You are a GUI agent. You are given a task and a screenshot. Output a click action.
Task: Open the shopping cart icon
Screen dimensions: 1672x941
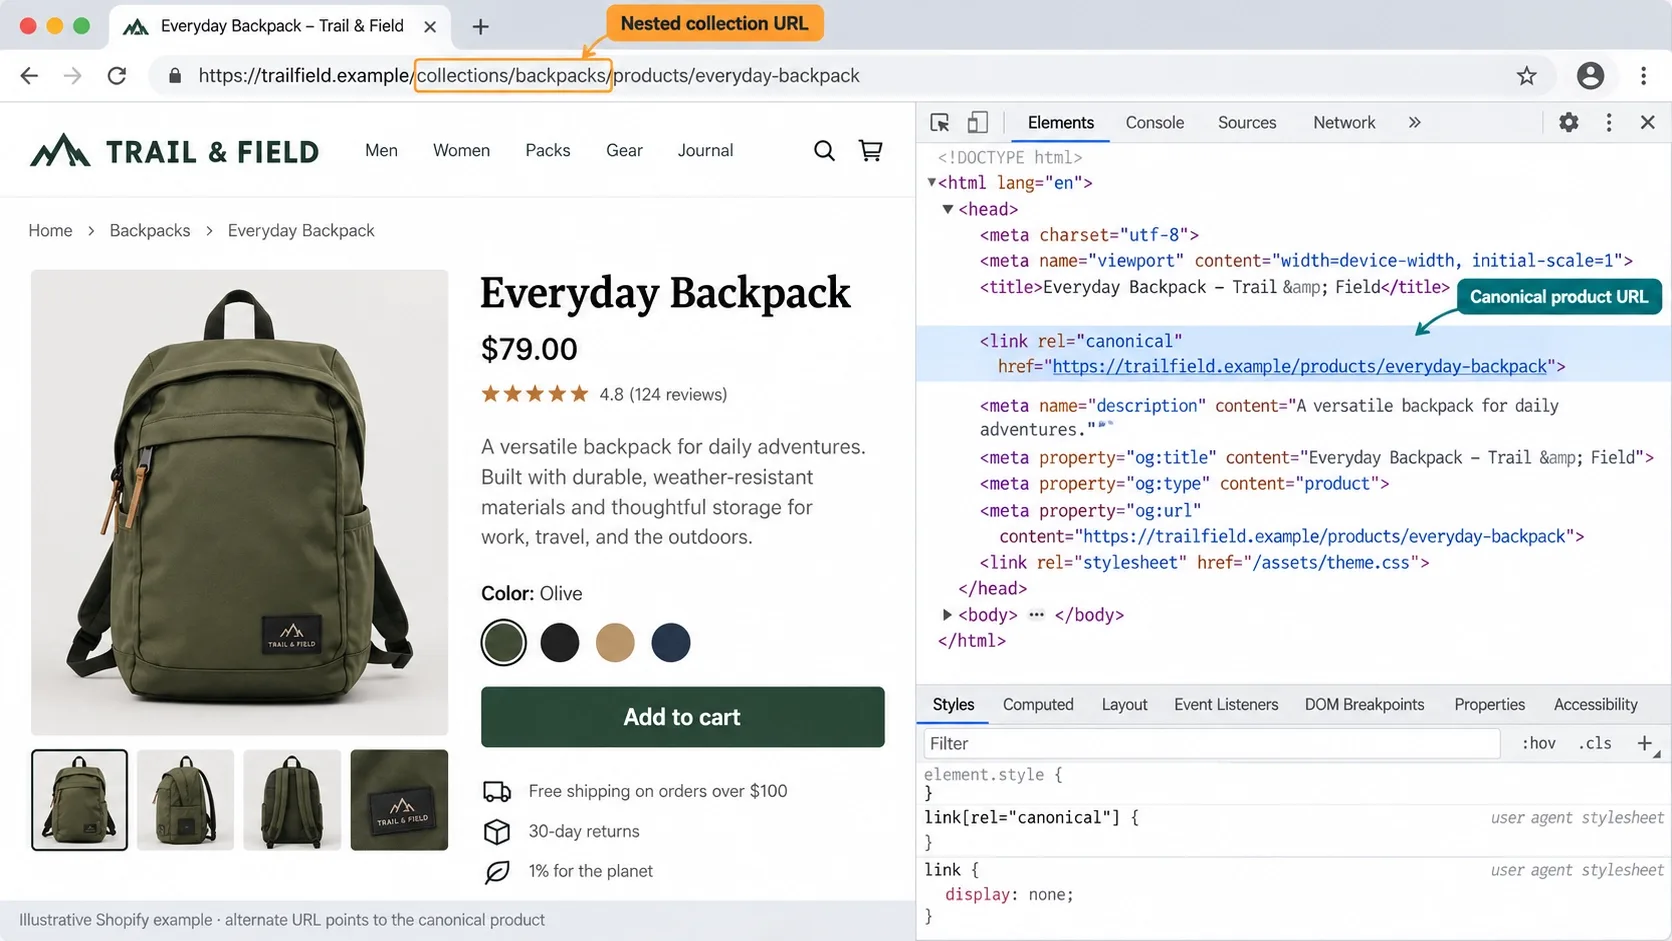point(871,150)
